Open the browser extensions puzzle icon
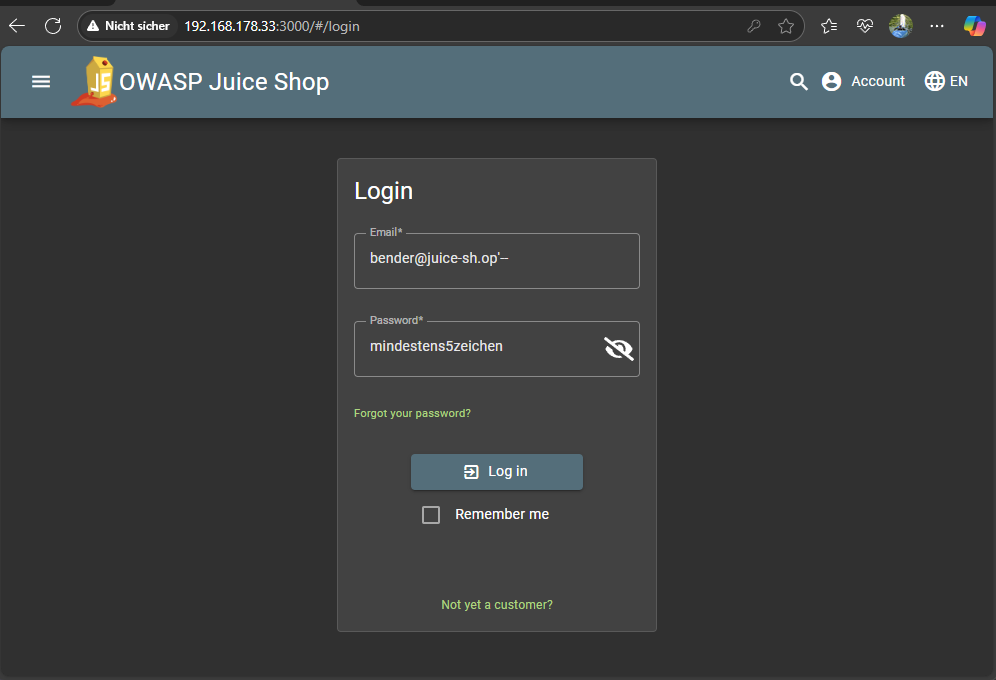Viewport: 996px width, 680px height. (x=828, y=25)
